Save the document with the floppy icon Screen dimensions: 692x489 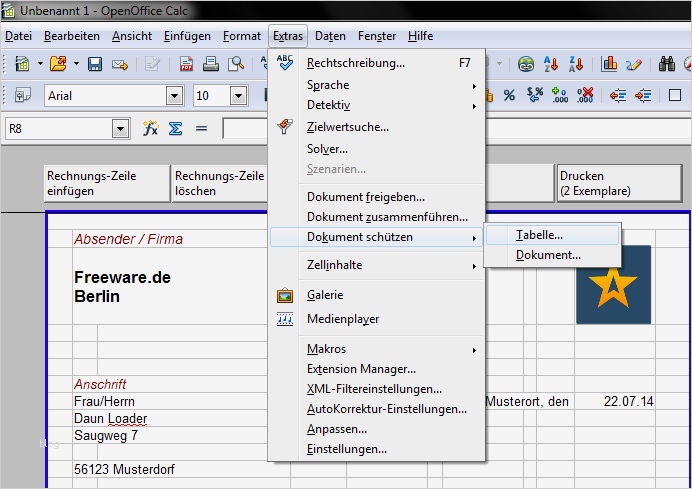pyautogui.click(x=95, y=64)
